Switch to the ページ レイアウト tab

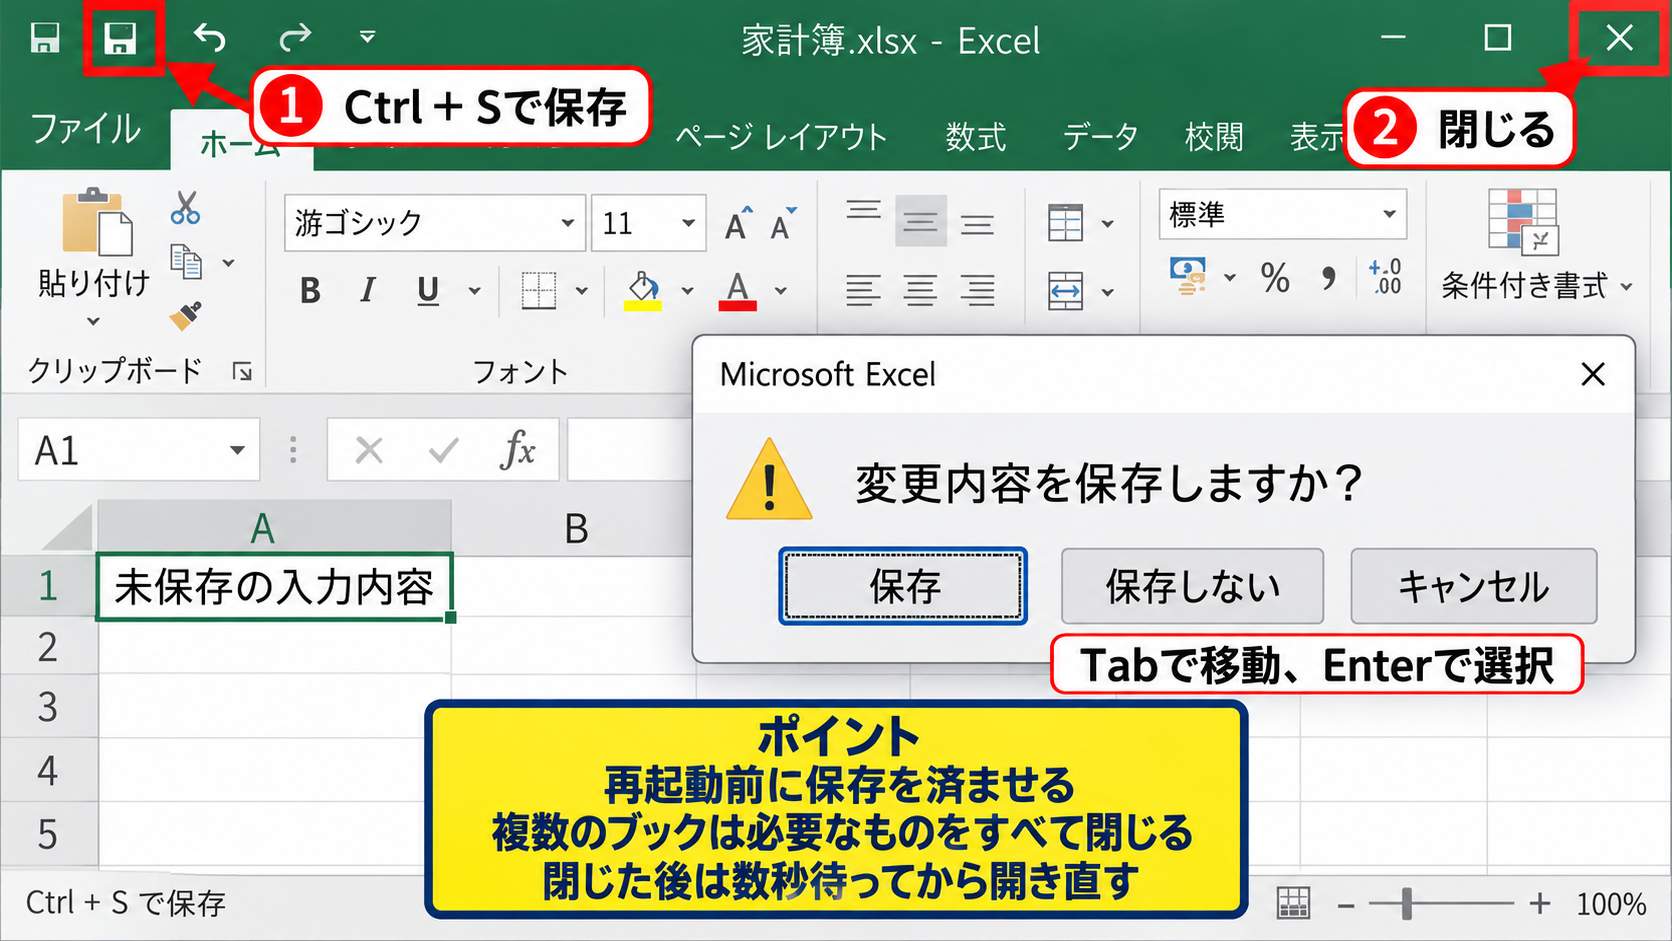click(x=781, y=136)
